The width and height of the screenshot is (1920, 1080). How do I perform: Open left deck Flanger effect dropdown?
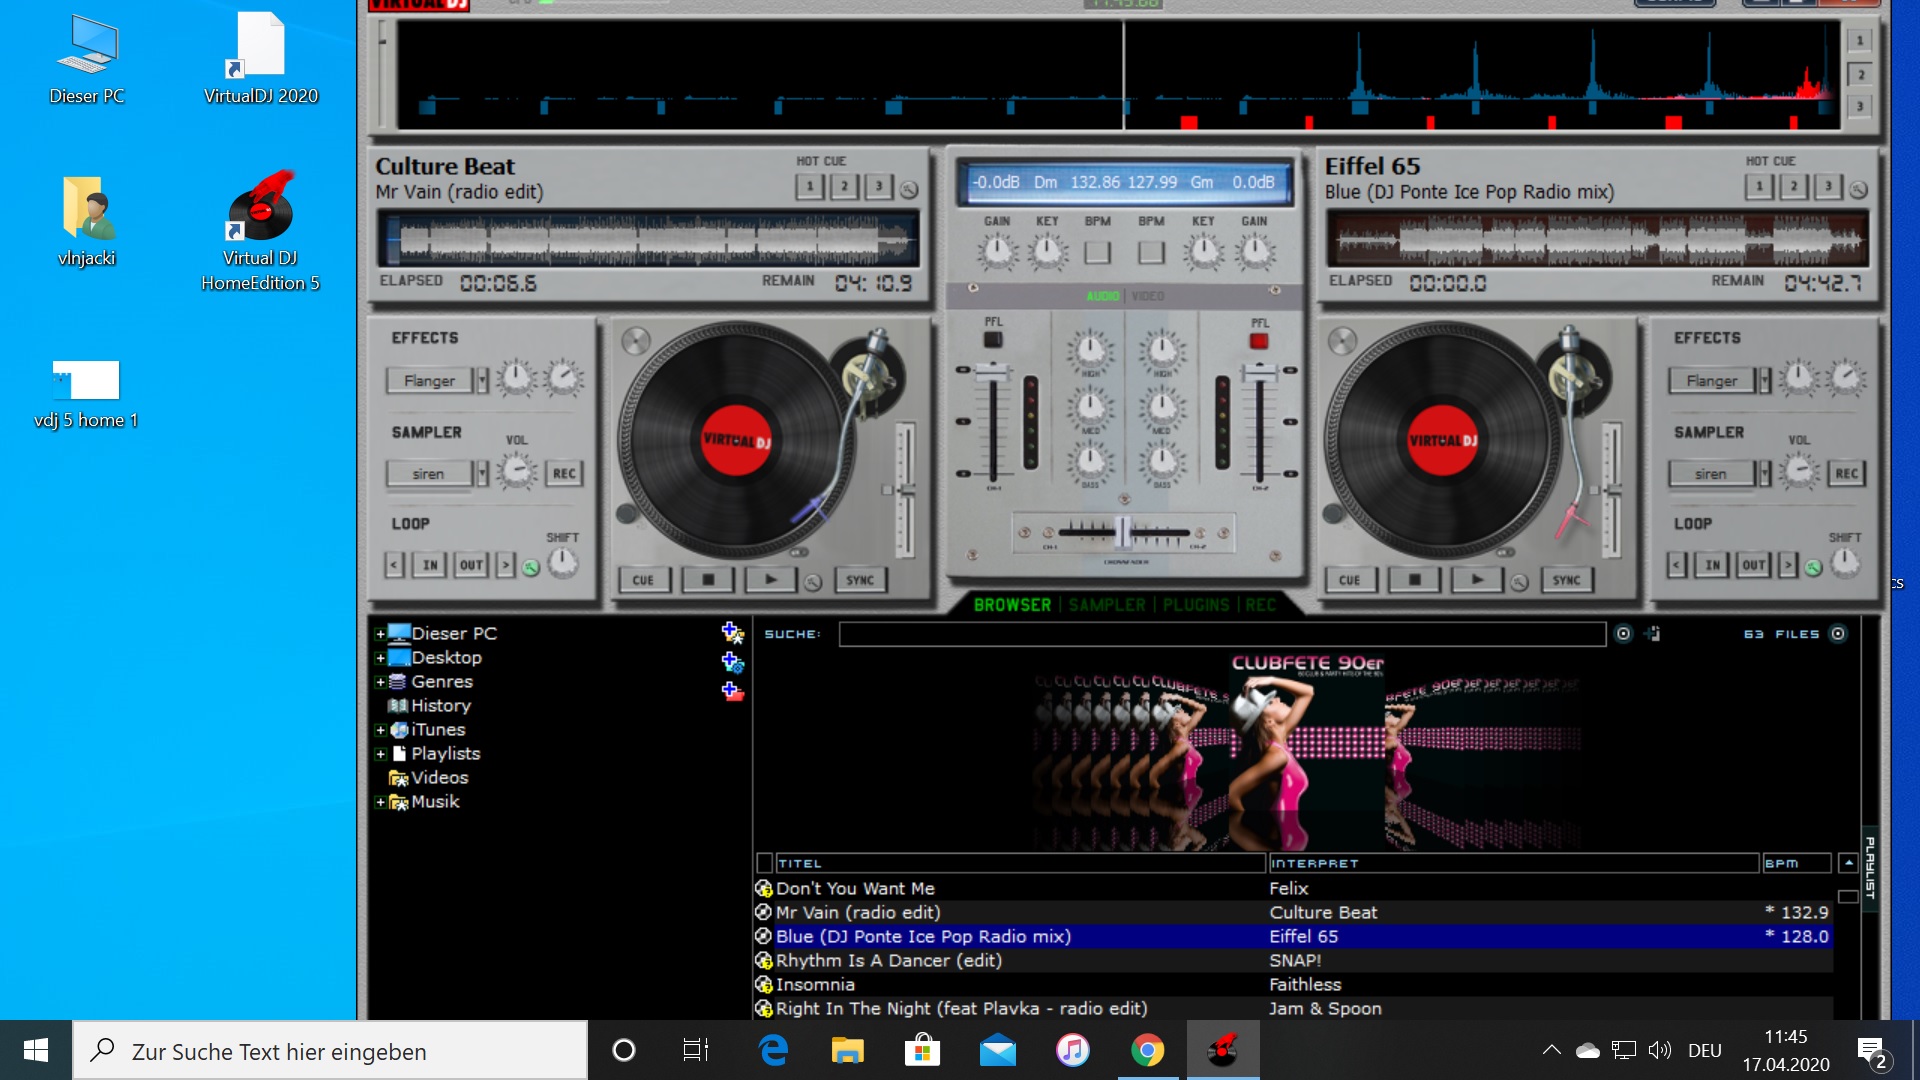click(x=482, y=381)
